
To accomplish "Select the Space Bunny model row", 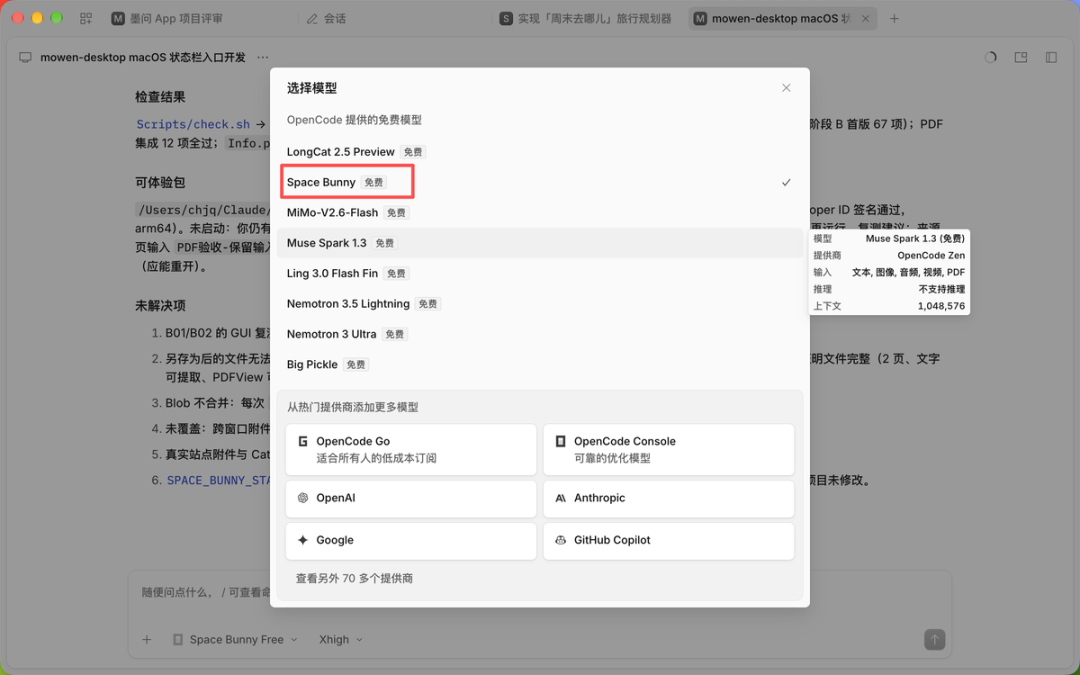I will [539, 183].
